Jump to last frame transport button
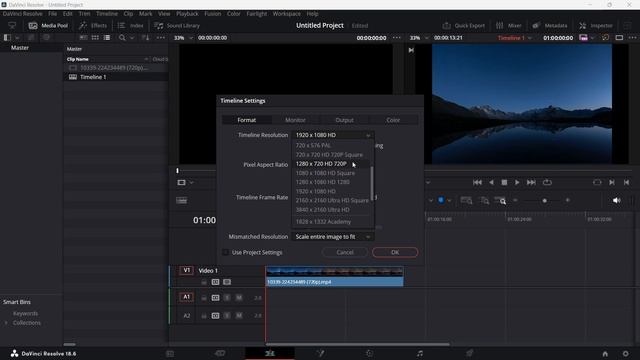Viewport: 640px width, 360px height. coord(531,182)
